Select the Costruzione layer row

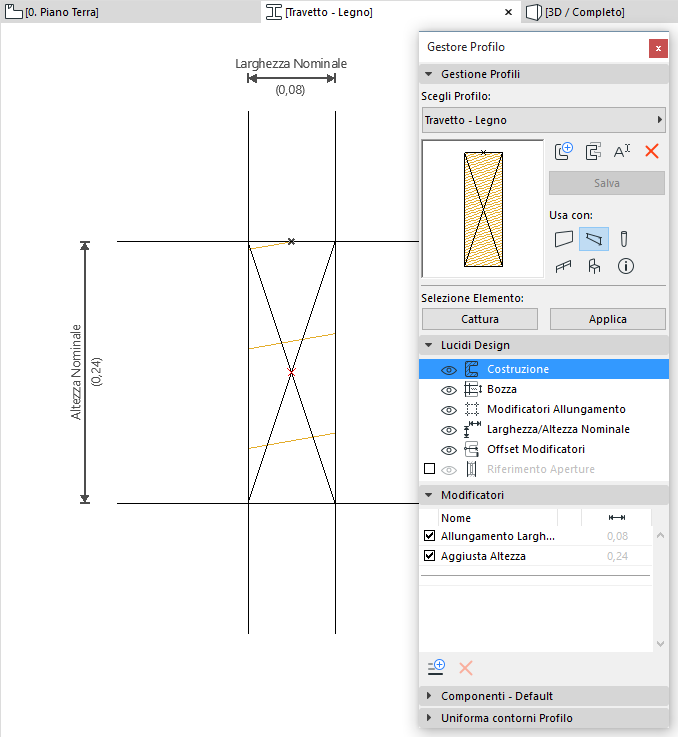[x=544, y=369]
